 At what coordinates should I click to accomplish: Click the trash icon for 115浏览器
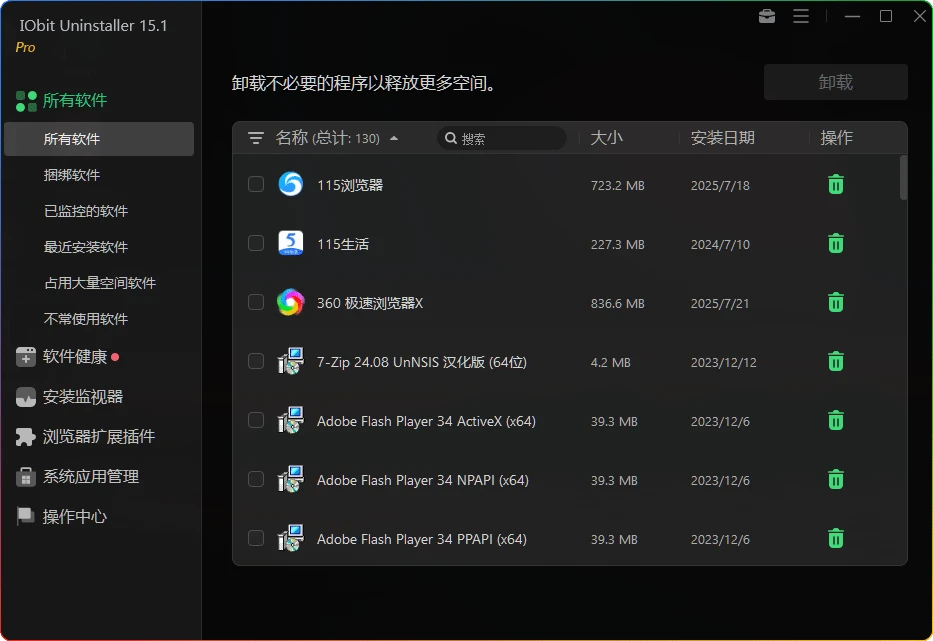pos(836,185)
